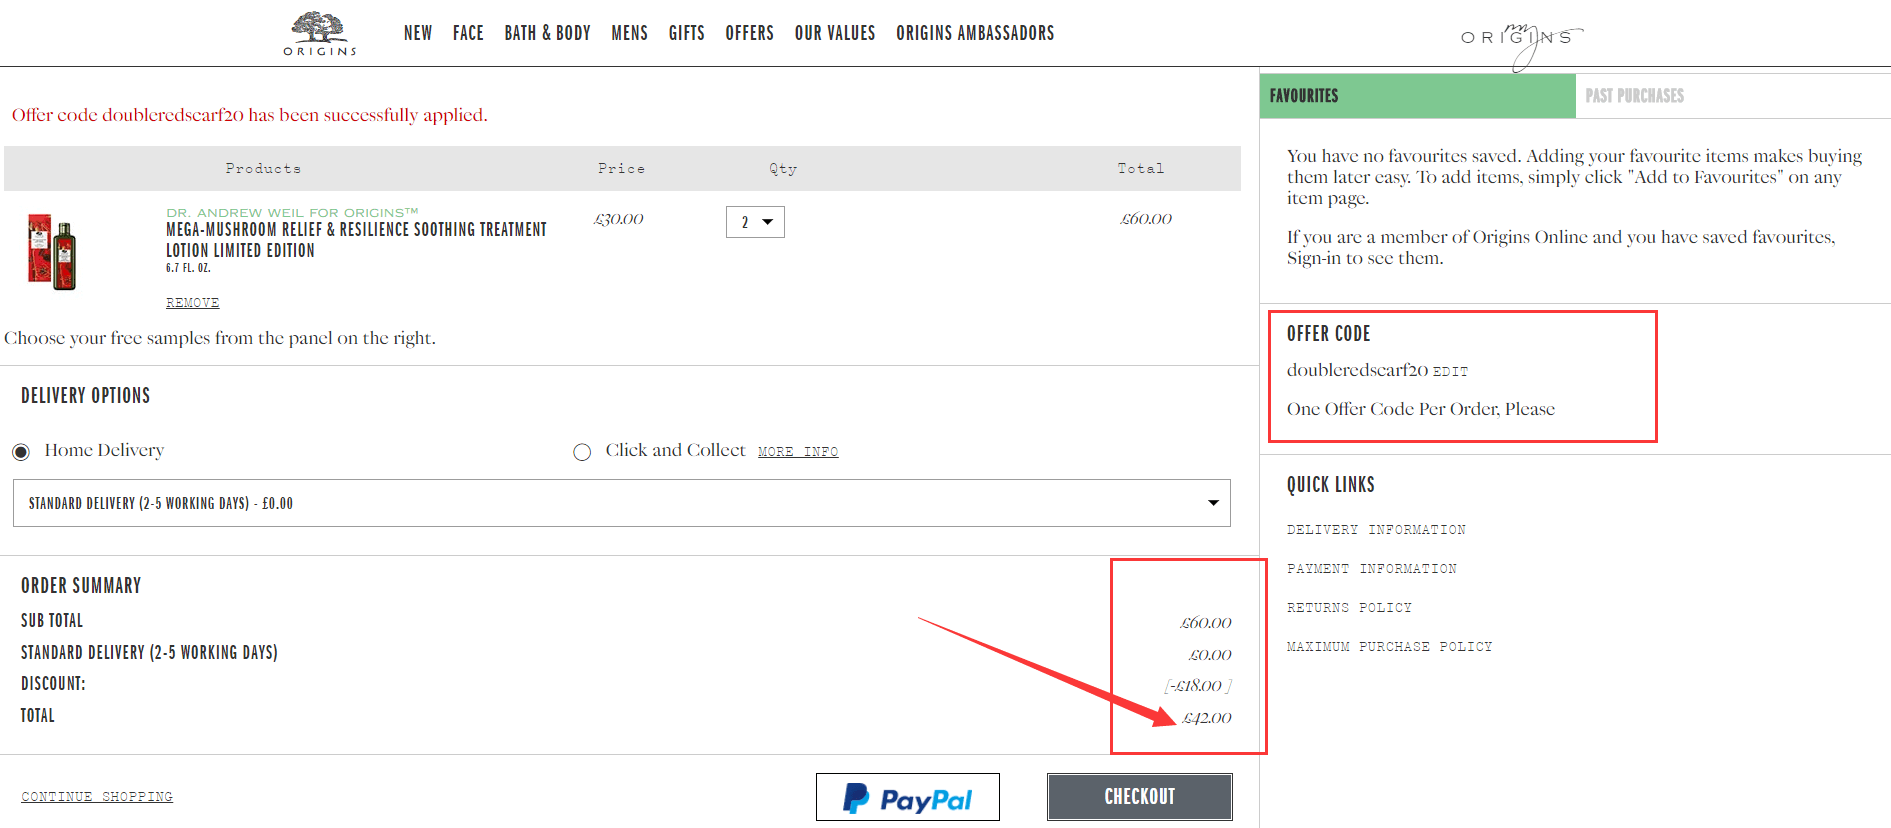Open the OUR VALUES menu

click(835, 33)
